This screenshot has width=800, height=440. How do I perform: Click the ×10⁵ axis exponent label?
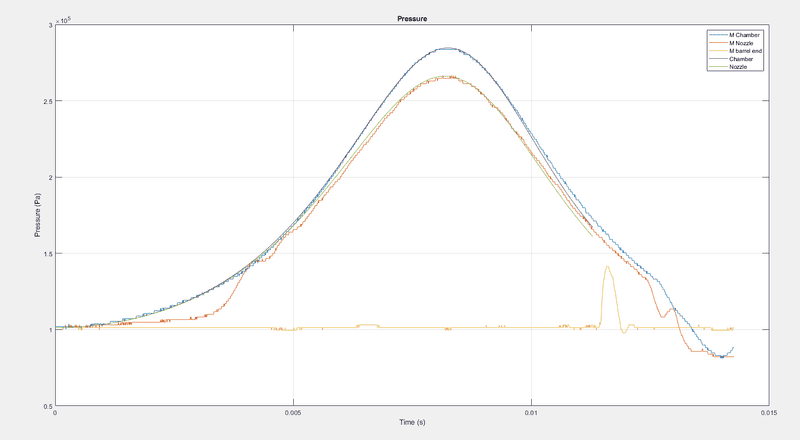(64, 20)
